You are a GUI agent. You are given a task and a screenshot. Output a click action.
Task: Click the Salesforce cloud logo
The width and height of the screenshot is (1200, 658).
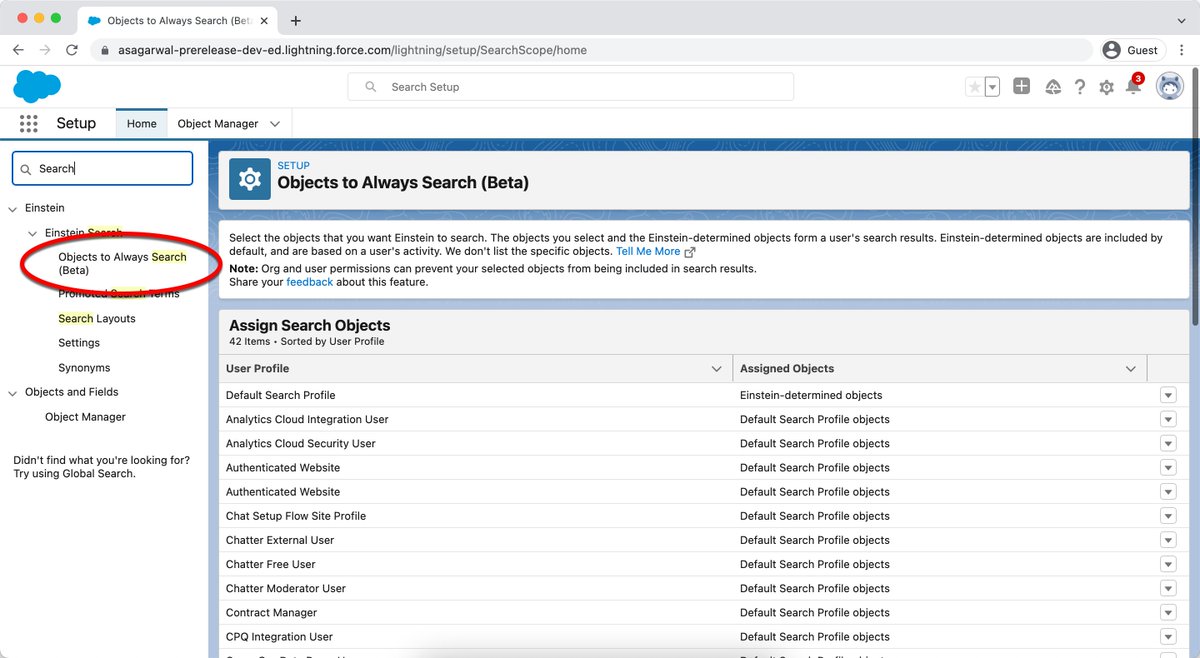coord(37,87)
